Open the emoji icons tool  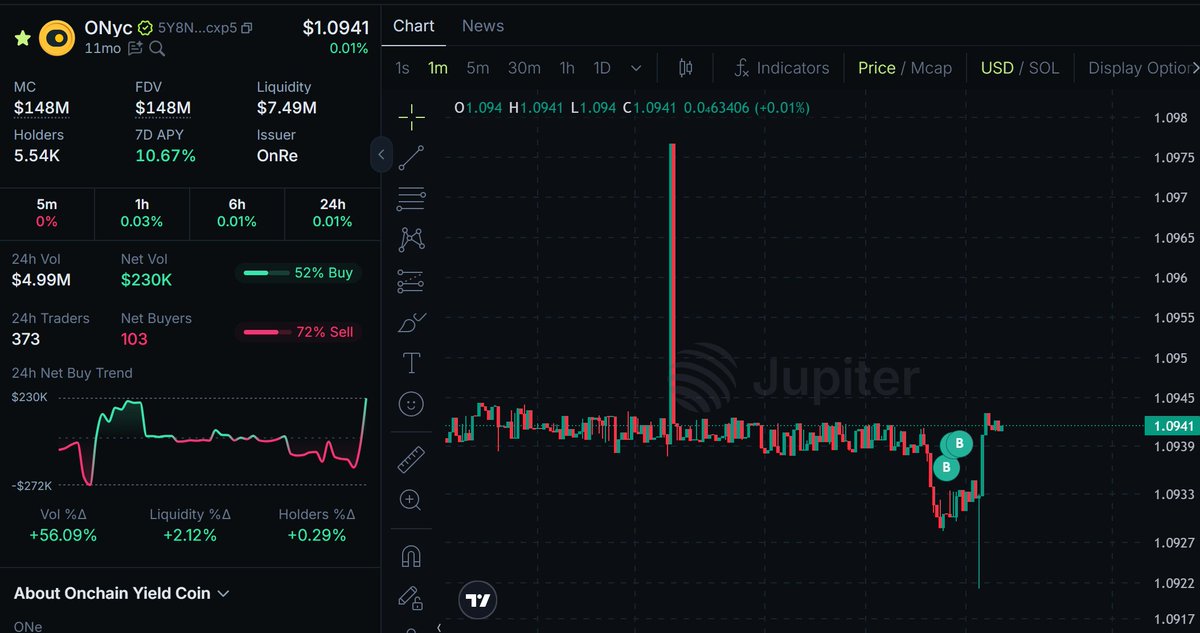click(x=411, y=404)
